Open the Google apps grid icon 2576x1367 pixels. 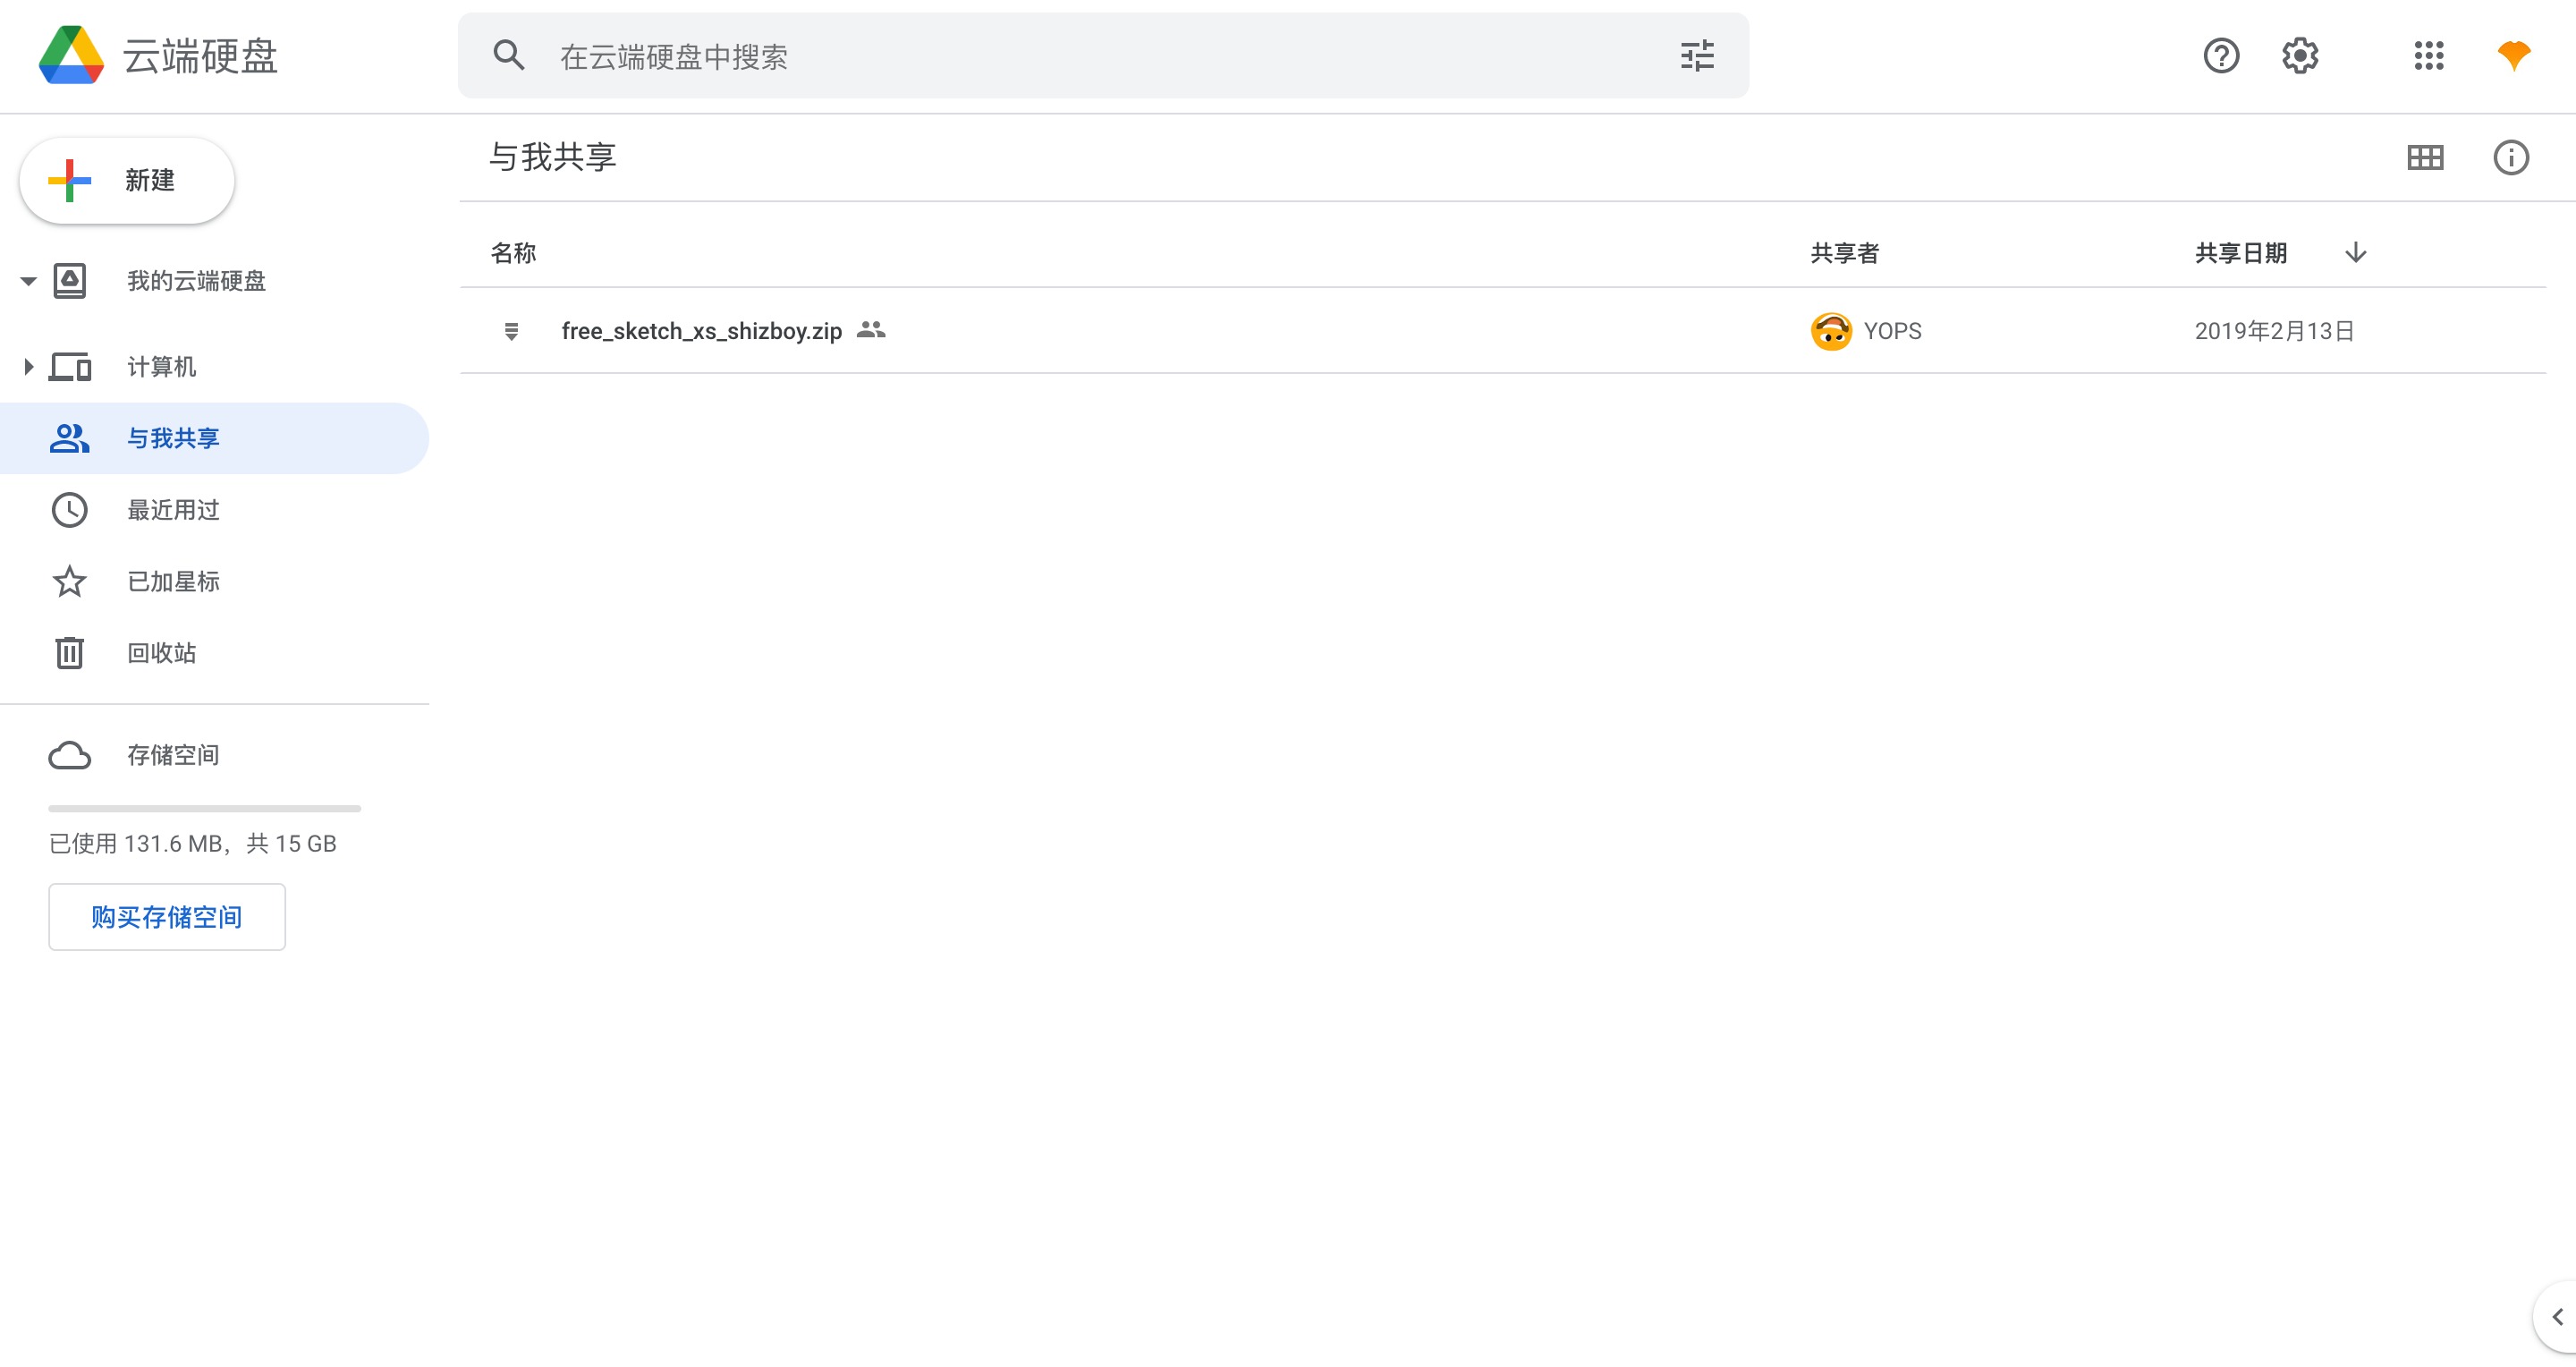(x=2428, y=55)
